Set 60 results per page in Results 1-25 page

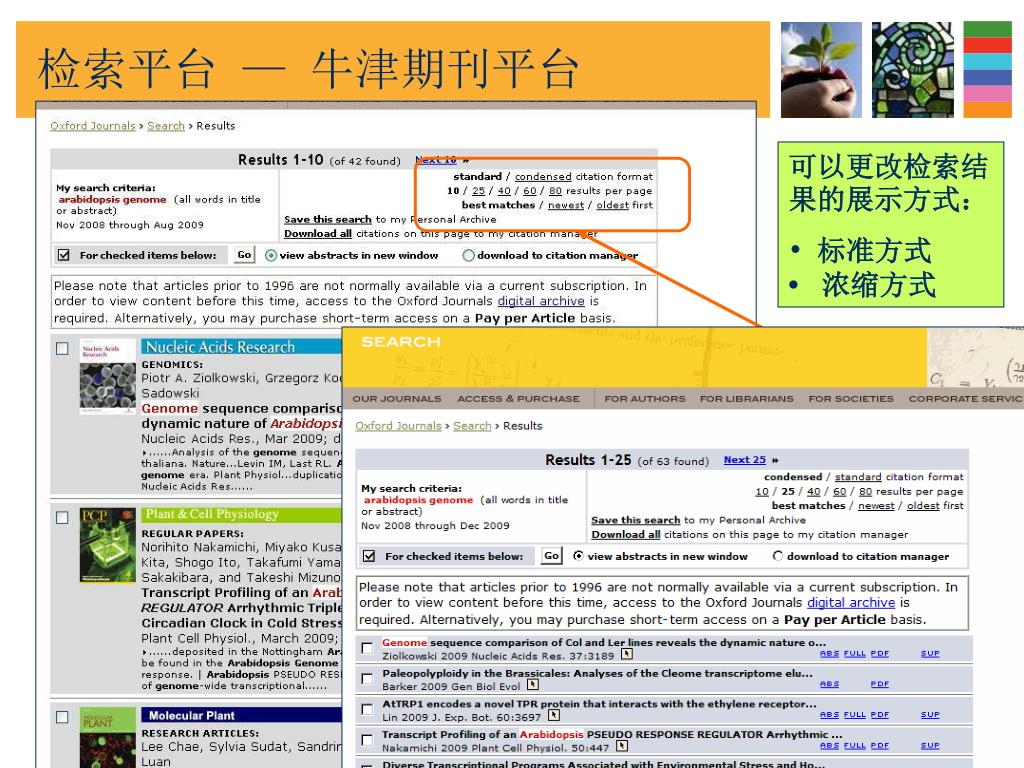pyautogui.click(x=840, y=491)
